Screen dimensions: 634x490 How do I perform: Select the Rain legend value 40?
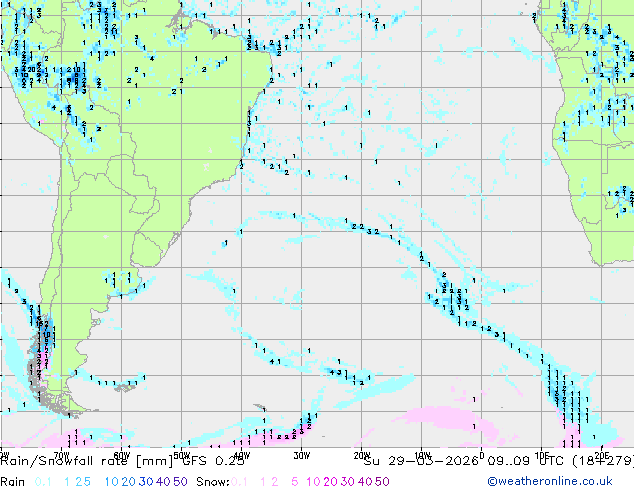[163, 482]
